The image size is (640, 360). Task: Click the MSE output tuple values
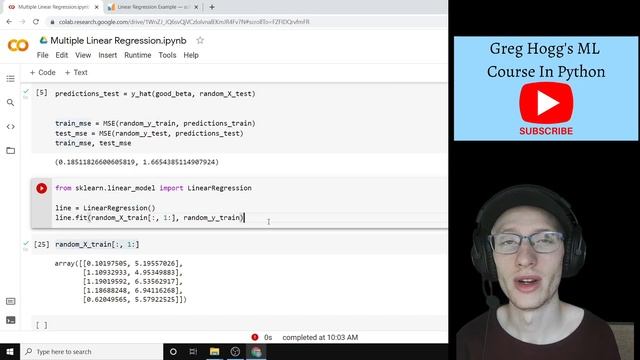(137, 162)
